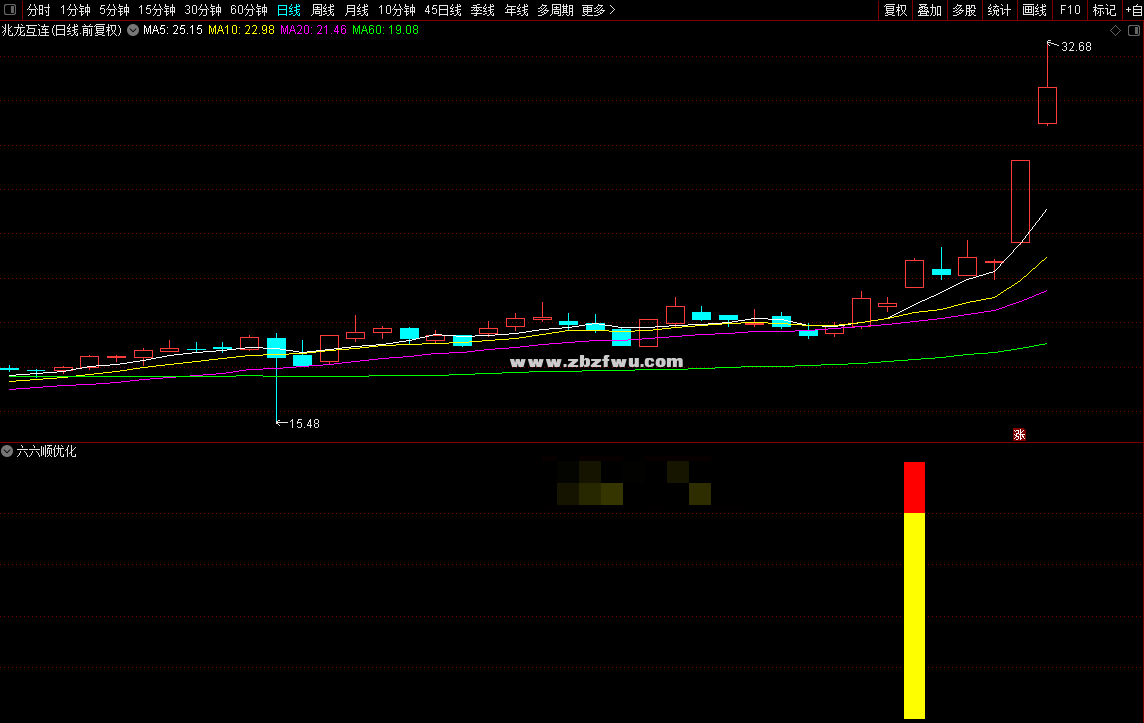Click the 15.48 low price label

[304, 424]
